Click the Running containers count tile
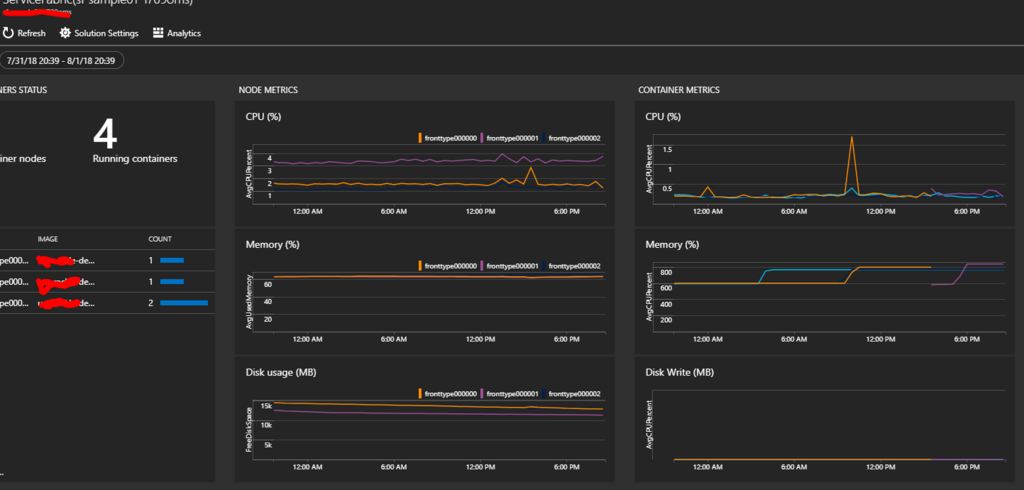The image size is (1024, 490). click(x=135, y=142)
